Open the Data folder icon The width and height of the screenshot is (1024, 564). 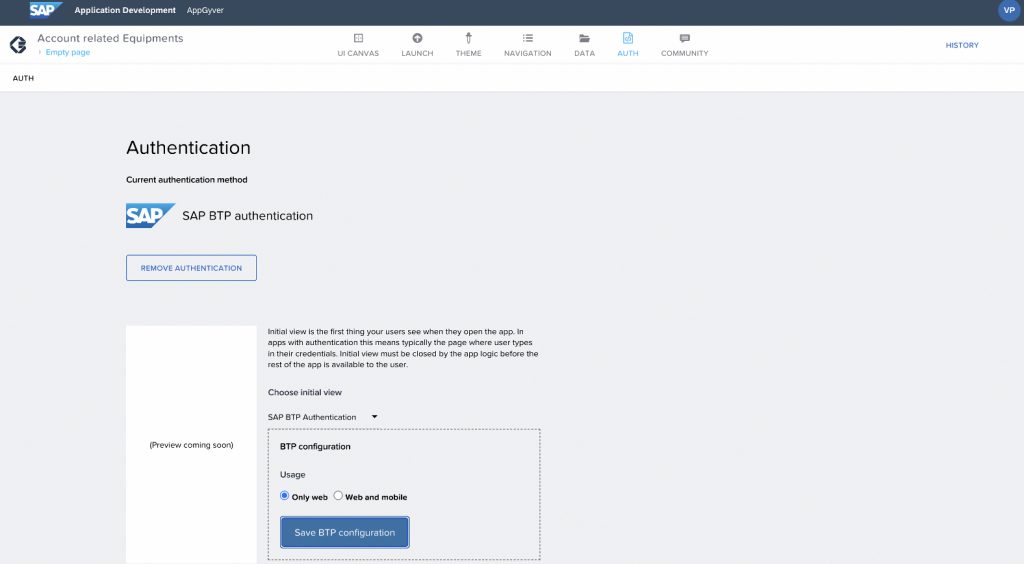pos(584,39)
